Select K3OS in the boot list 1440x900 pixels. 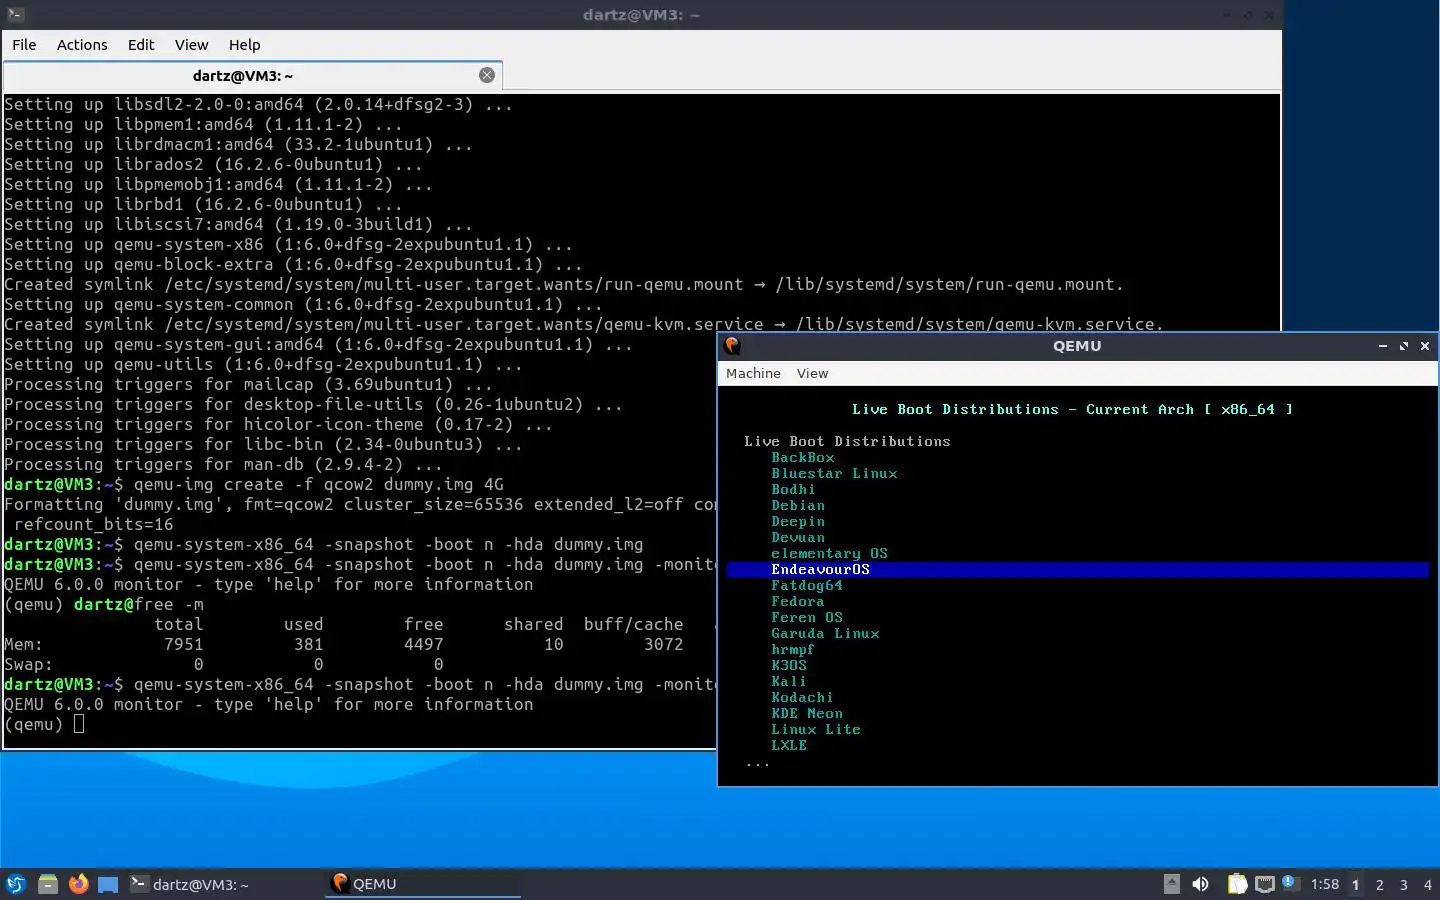(789, 666)
